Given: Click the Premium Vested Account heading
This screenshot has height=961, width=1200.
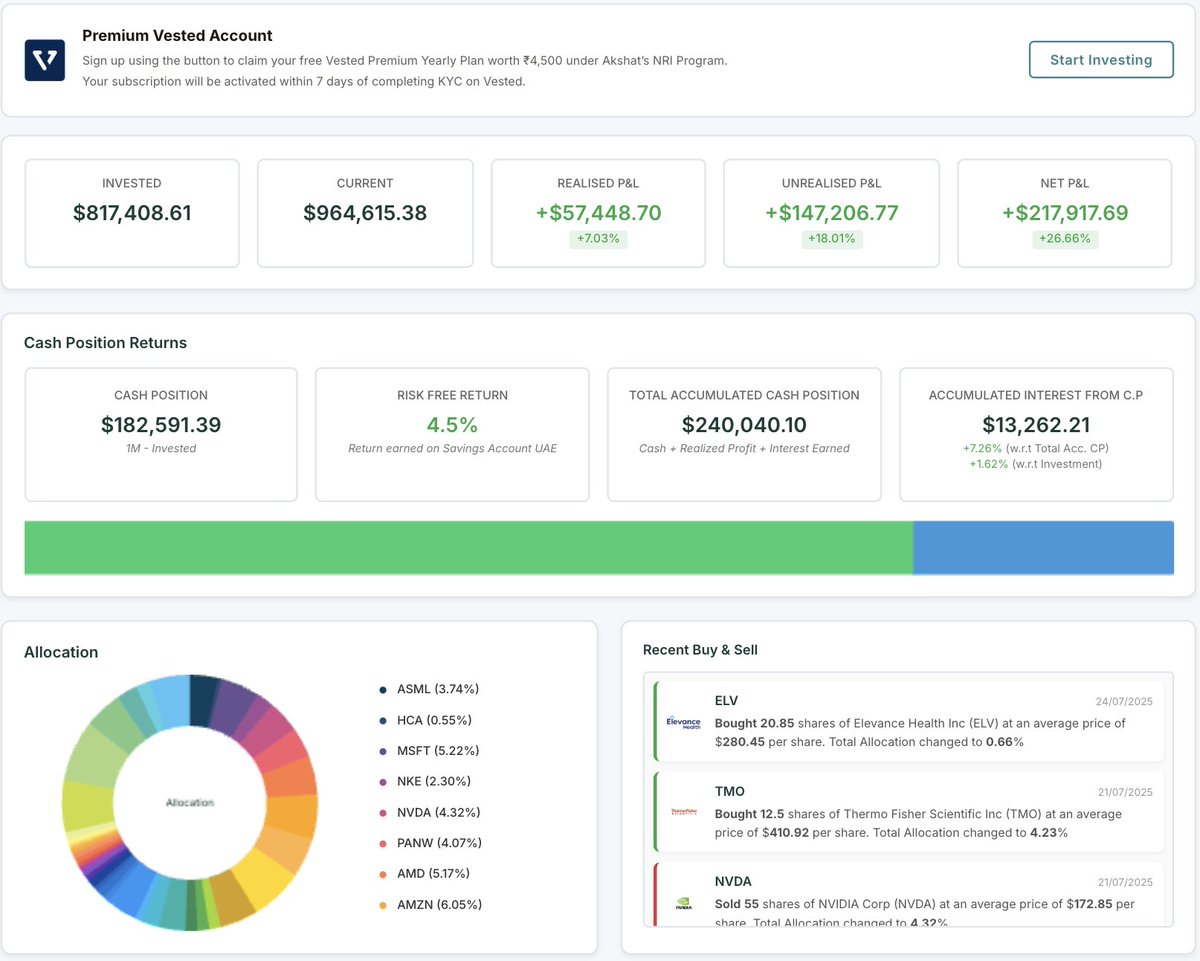Looking at the screenshot, I should pyautogui.click(x=177, y=35).
